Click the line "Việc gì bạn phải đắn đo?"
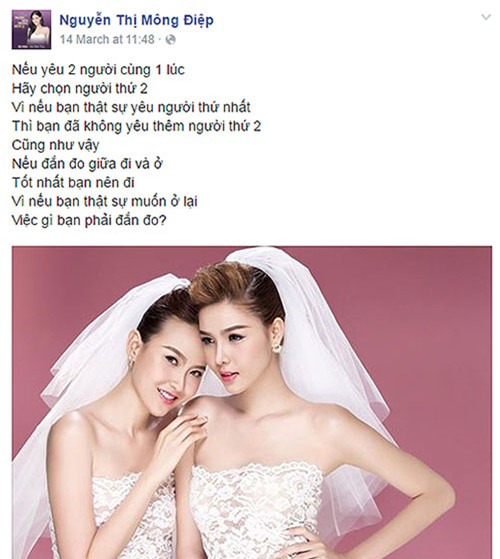500x559 pixels. click(89, 221)
